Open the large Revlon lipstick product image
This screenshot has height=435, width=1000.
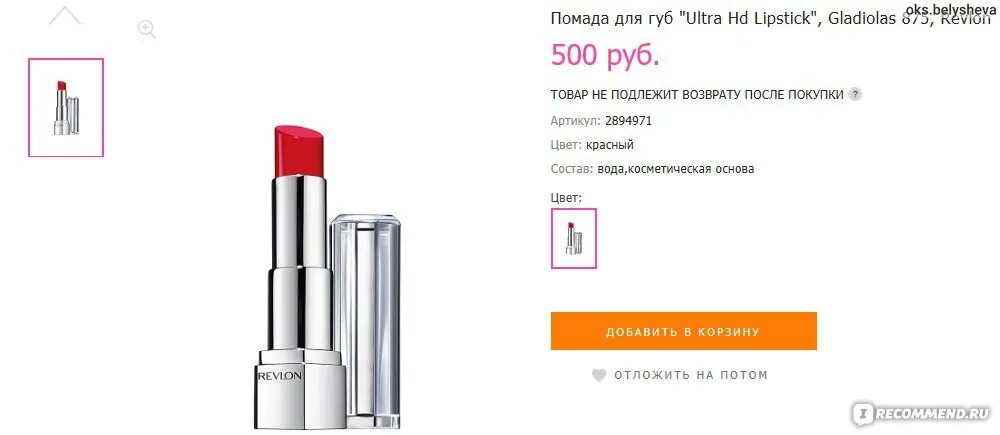pos(327,277)
